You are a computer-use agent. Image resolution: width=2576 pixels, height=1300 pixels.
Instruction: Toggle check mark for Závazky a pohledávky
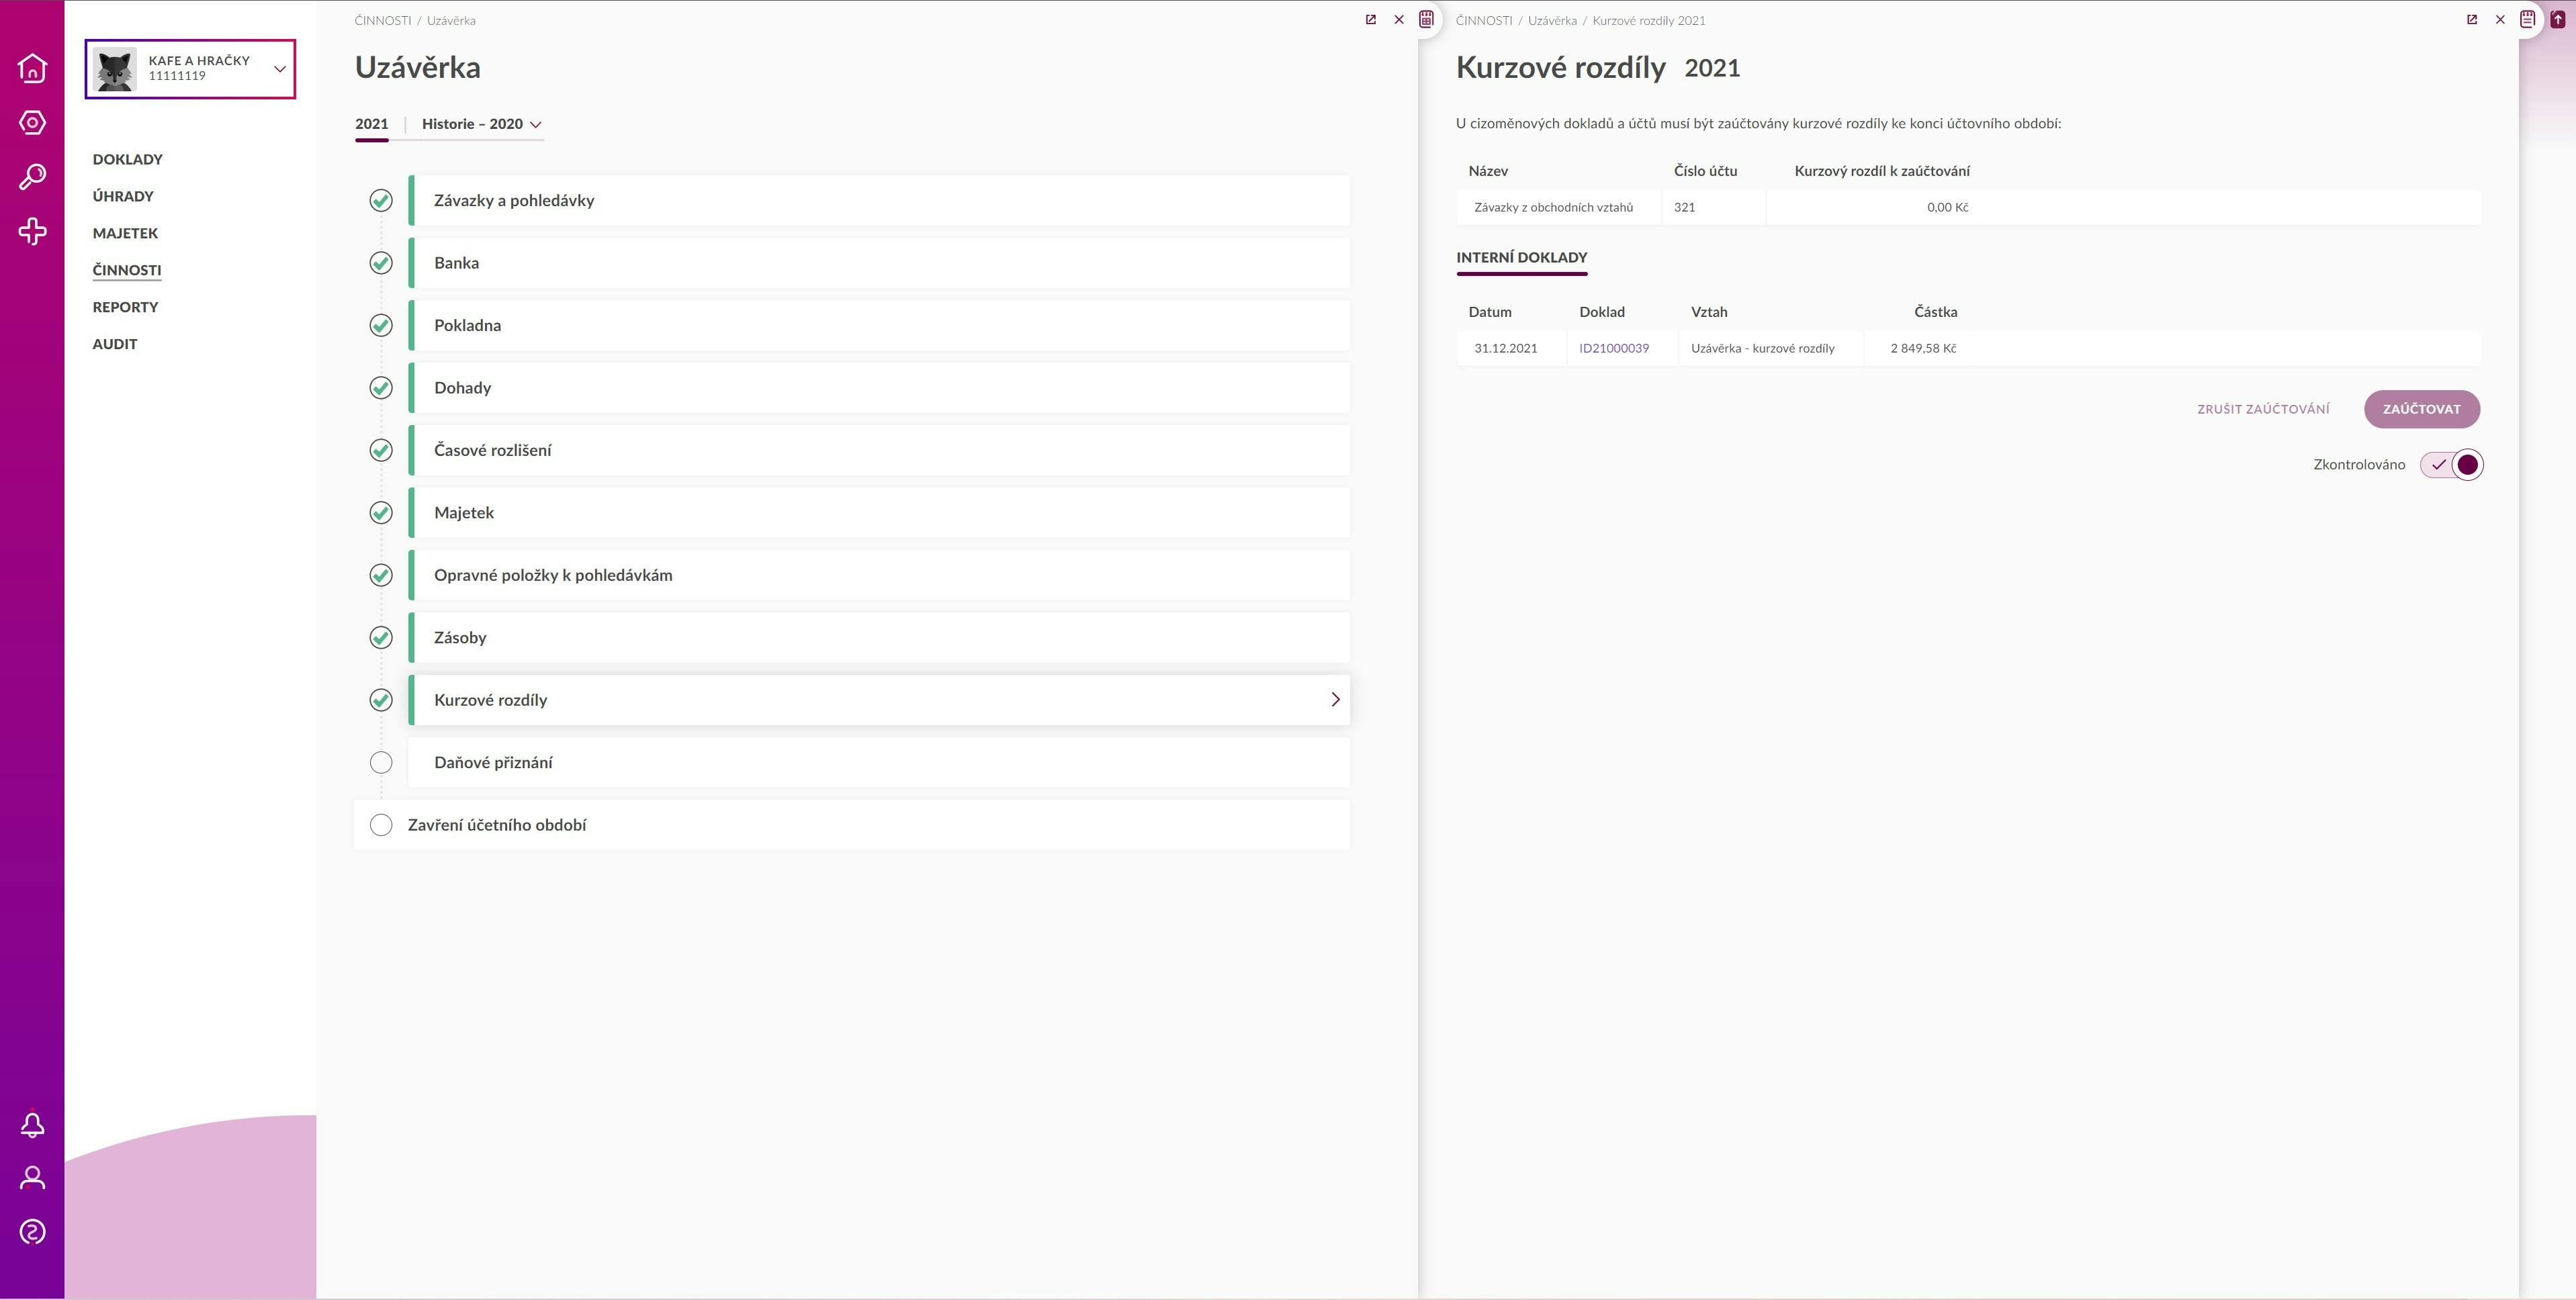(381, 200)
